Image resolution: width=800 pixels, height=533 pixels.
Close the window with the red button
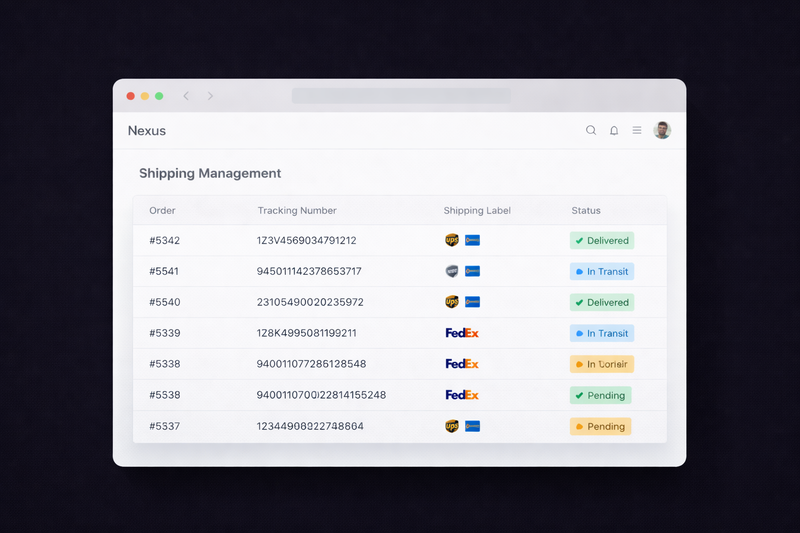point(131,96)
